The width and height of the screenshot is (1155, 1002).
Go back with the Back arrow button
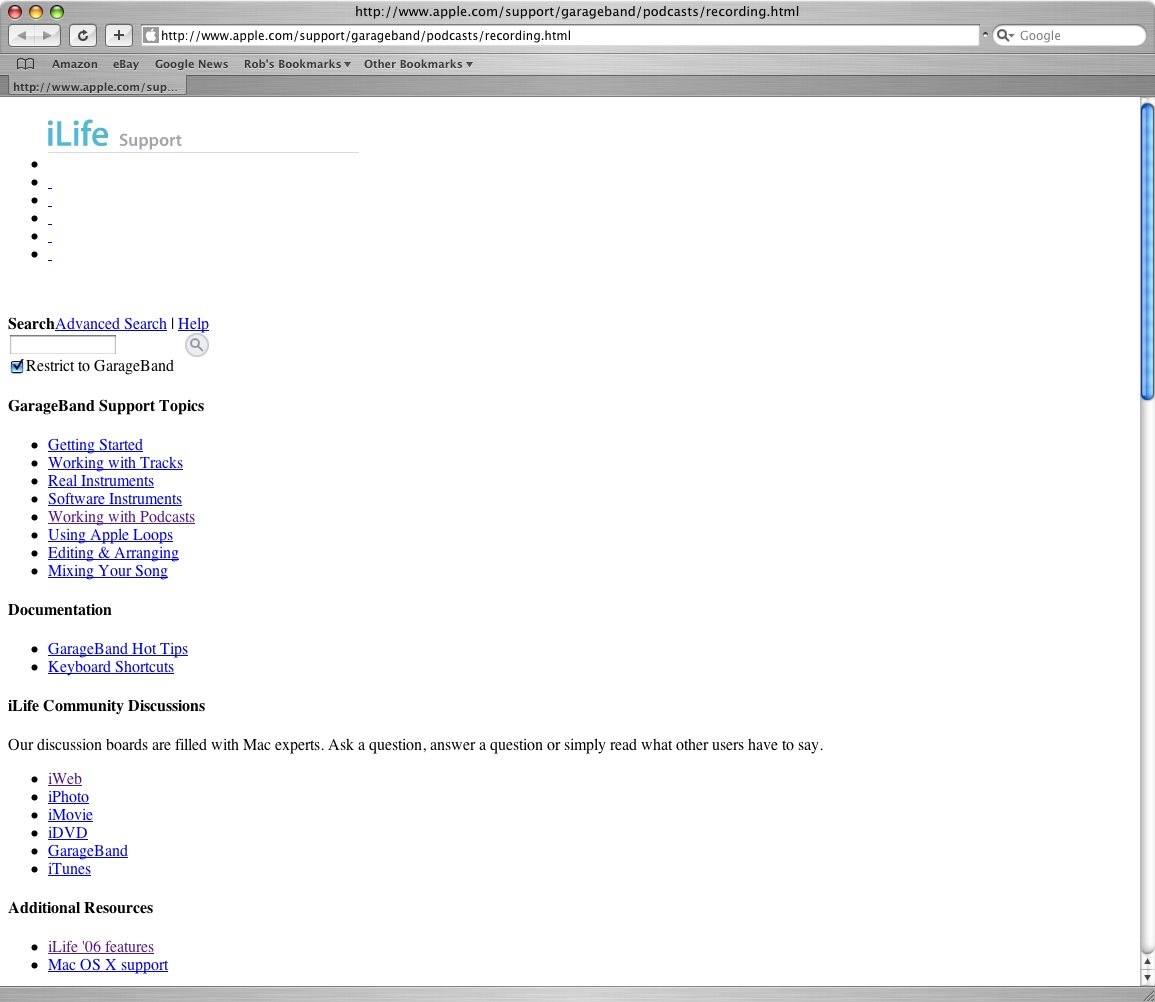coord(21,35)
